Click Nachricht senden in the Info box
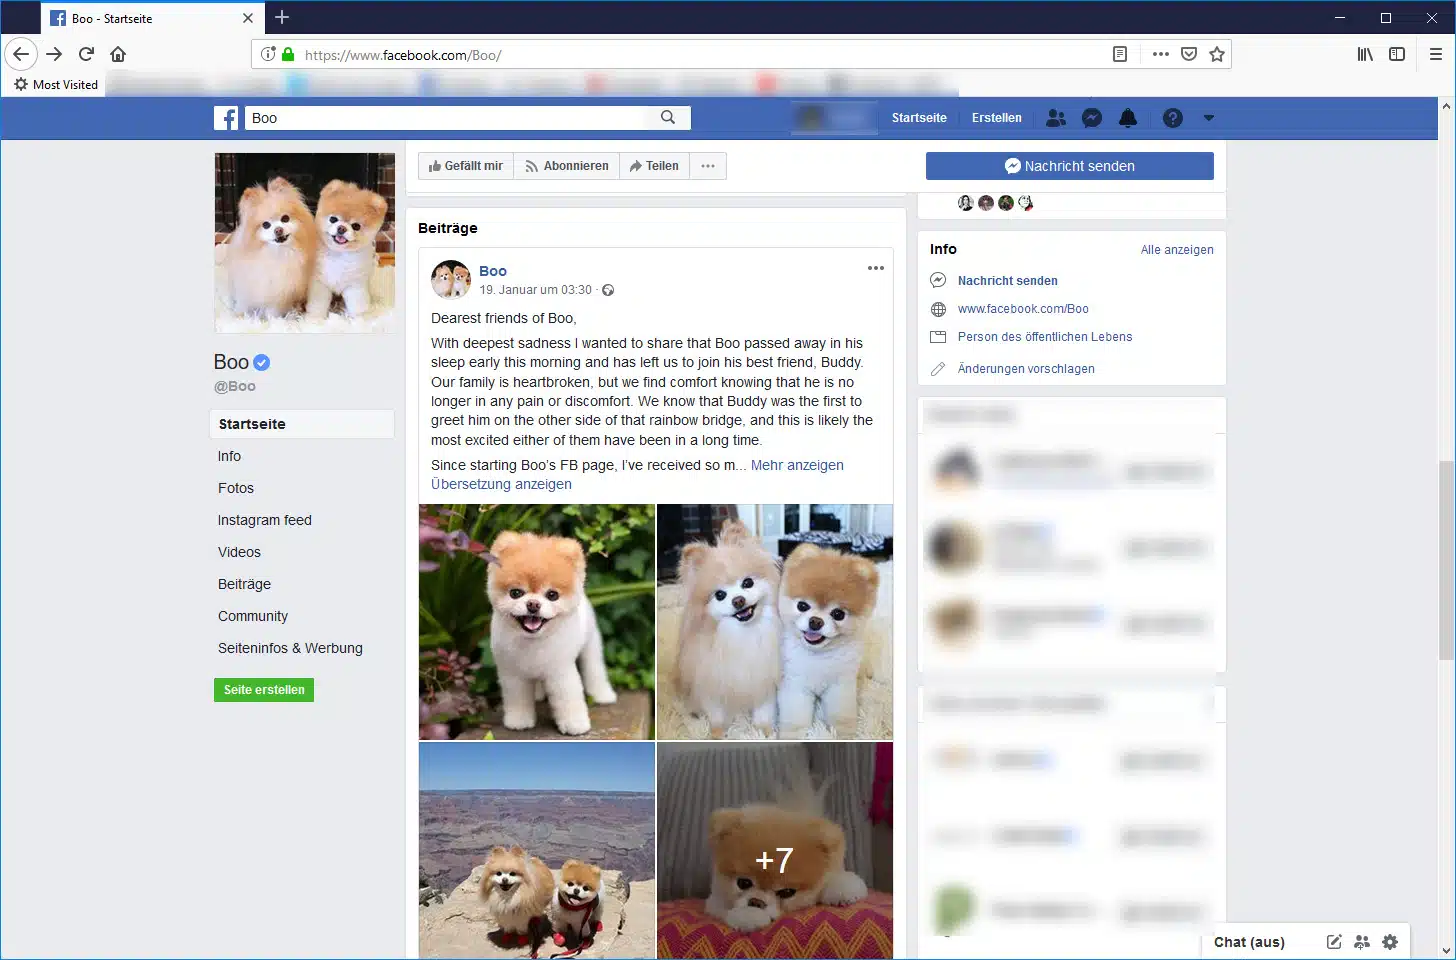The height and width of the screenshot is (960, 1456). [1008, 281]
